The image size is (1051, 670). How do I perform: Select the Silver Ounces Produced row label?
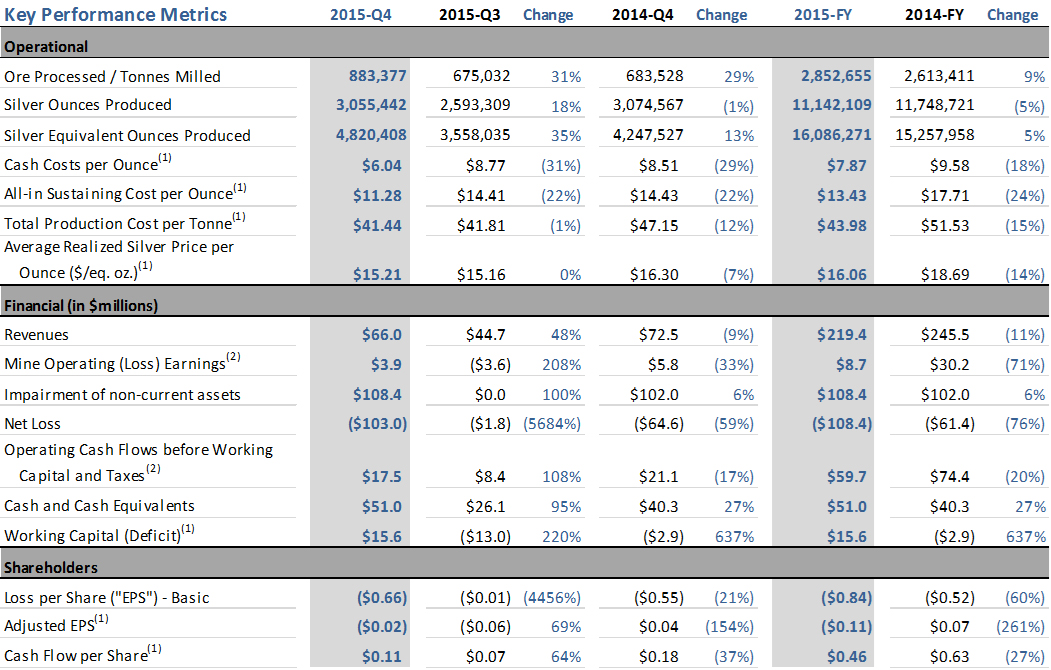(88, 105)
